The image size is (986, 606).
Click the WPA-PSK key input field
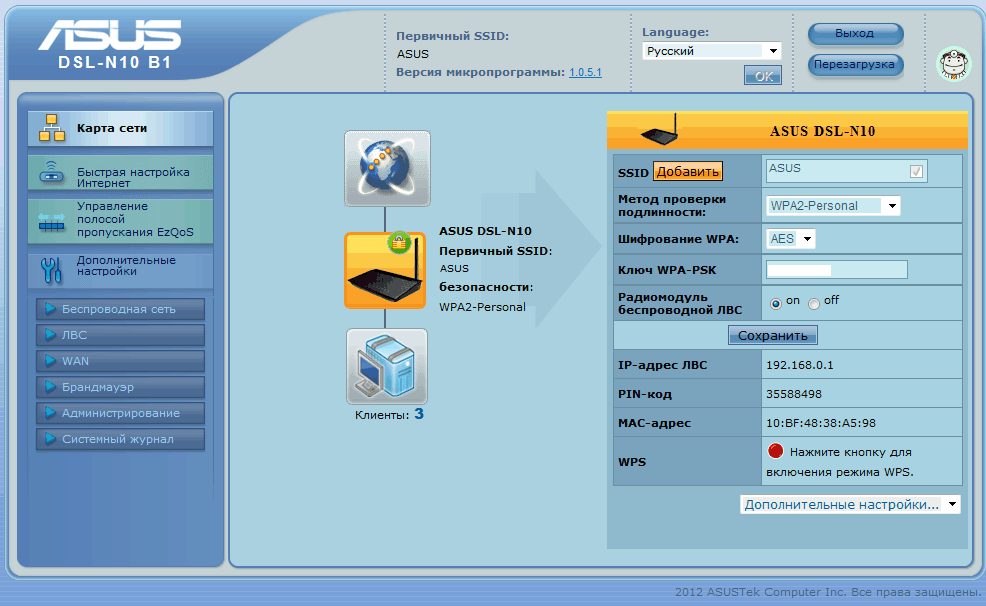pos(836,270)
